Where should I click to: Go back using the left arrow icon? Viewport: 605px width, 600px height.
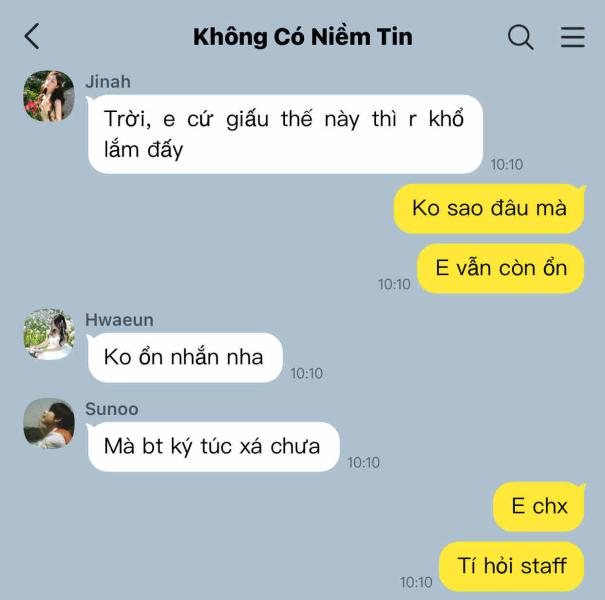(32, 36)
